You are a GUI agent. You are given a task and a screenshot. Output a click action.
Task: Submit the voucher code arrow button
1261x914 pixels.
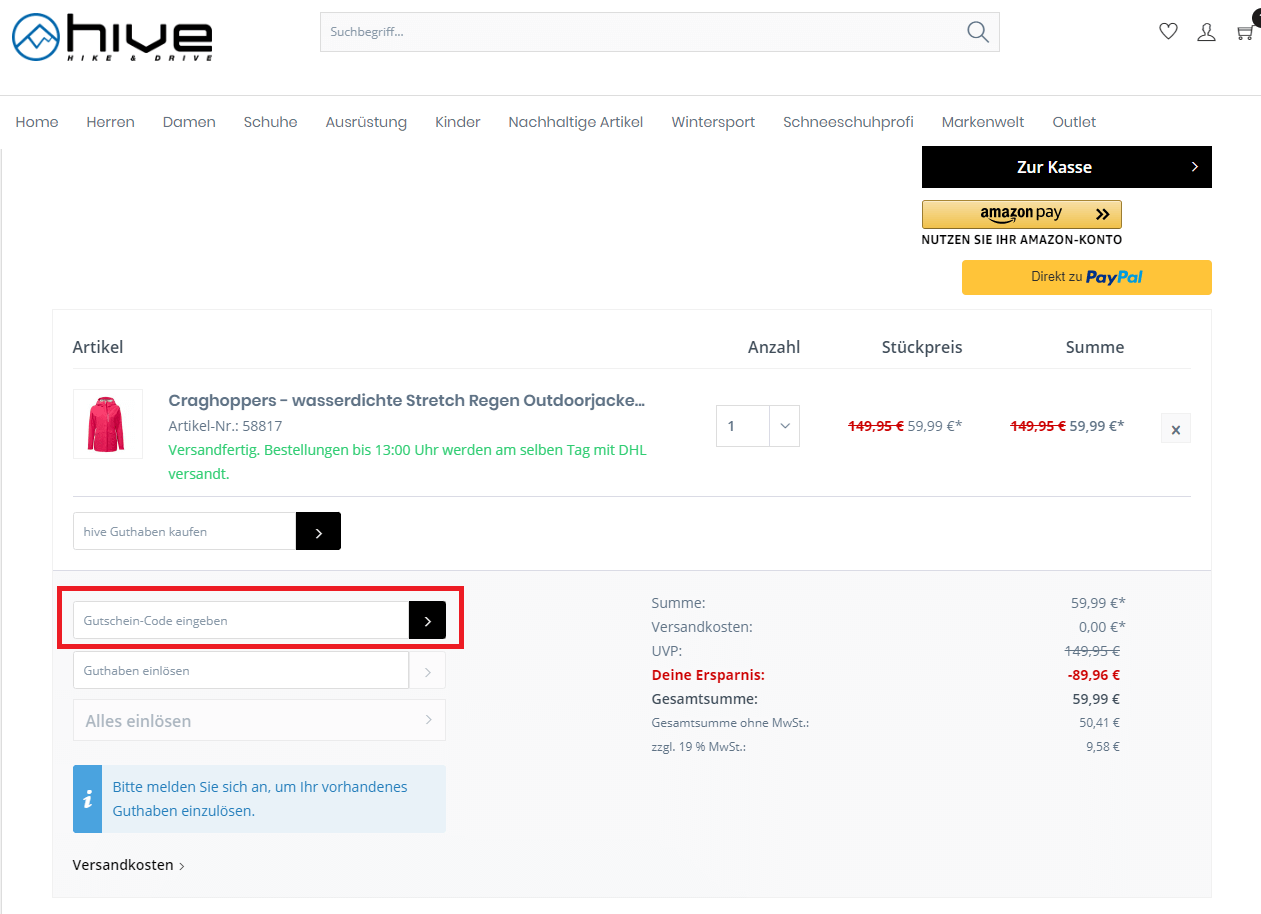[427, 620]
